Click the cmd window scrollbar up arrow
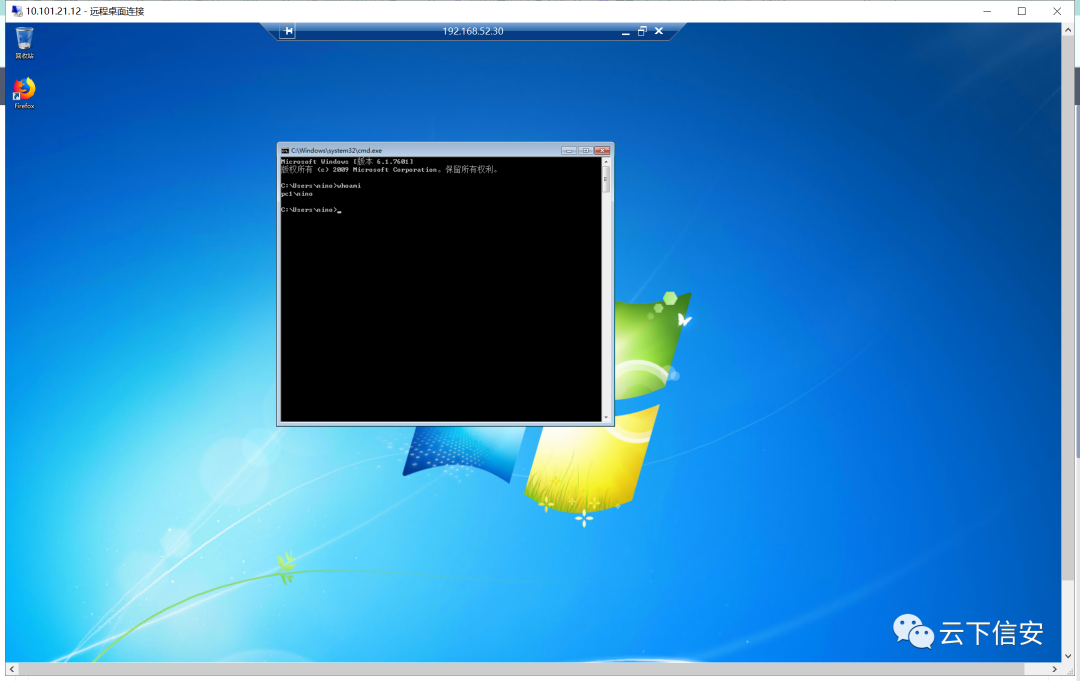 point(606,162)
